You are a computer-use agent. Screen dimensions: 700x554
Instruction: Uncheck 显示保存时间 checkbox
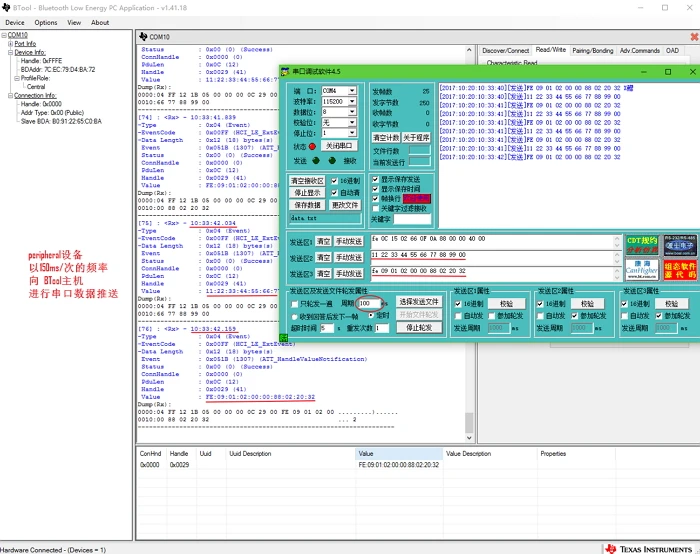[x=375, y=189]
